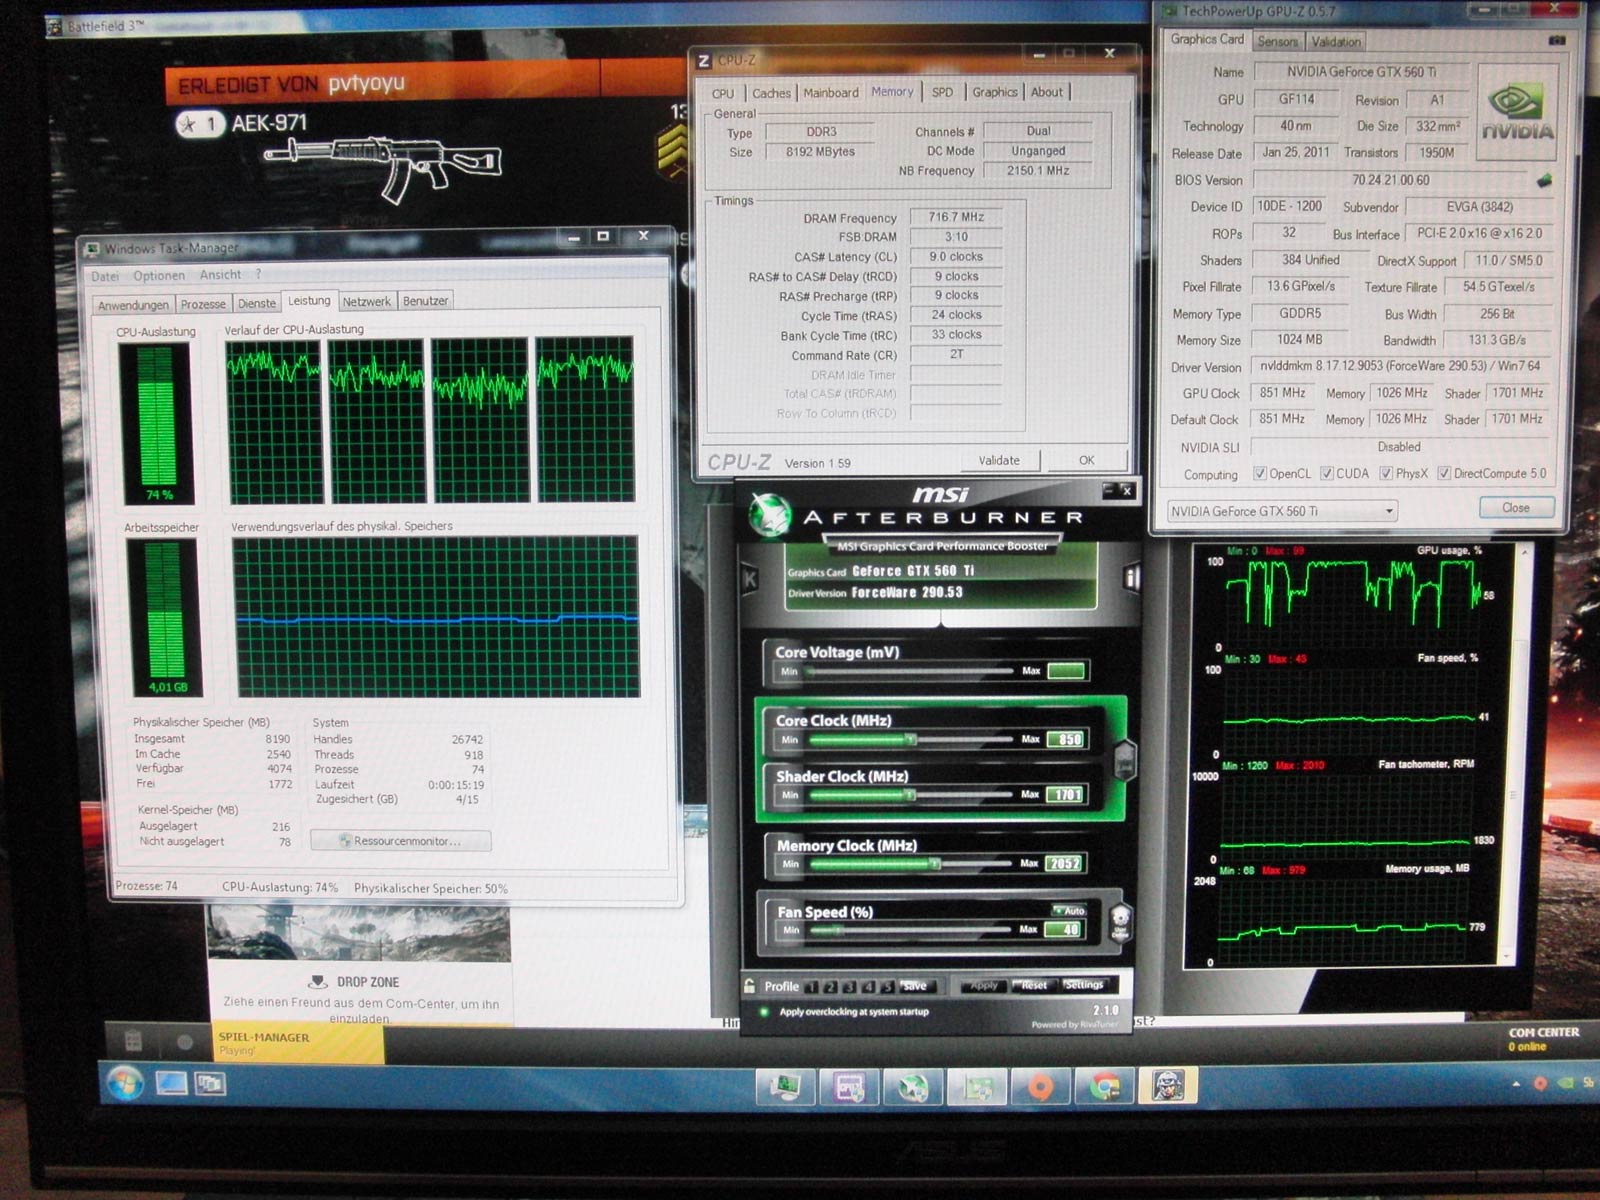Viewport: 1600px width, 1200px height.
Task: Switch to the SPD tab in CPU-Z
Action: 942,92
